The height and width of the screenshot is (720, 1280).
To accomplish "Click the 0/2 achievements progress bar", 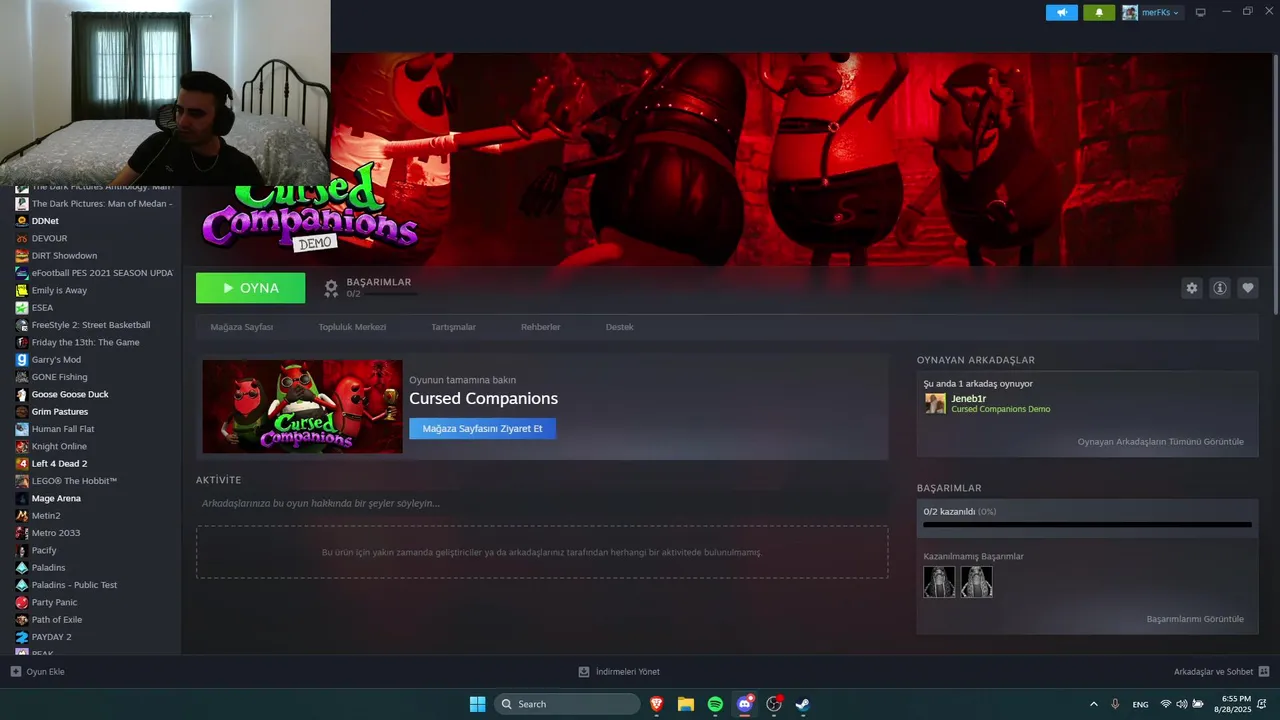I will [x=1087, y=524].
